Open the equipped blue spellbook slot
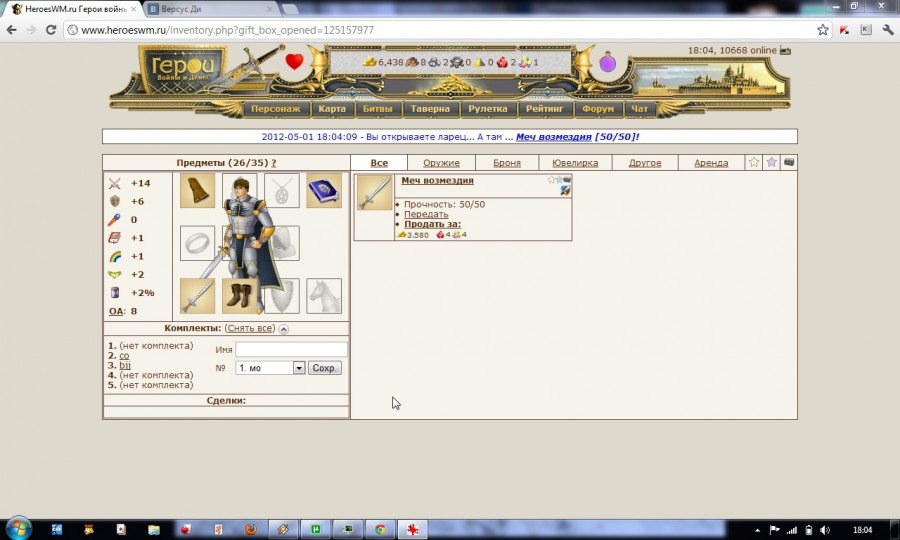 (x=324, y=191)
